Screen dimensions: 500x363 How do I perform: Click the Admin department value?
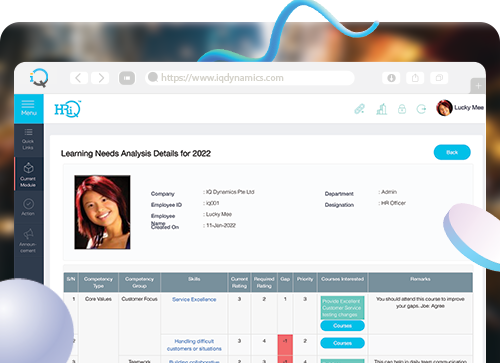(x=389, y=192)
